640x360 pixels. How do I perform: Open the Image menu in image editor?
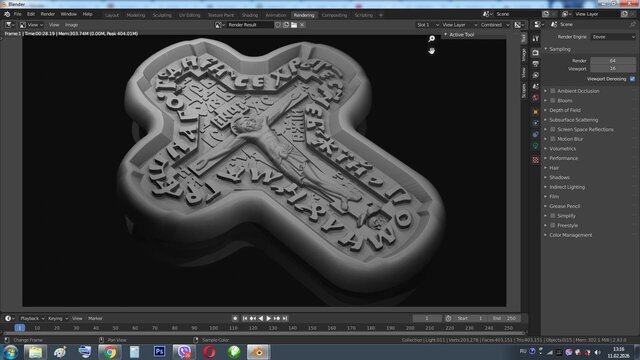[71, 25]
